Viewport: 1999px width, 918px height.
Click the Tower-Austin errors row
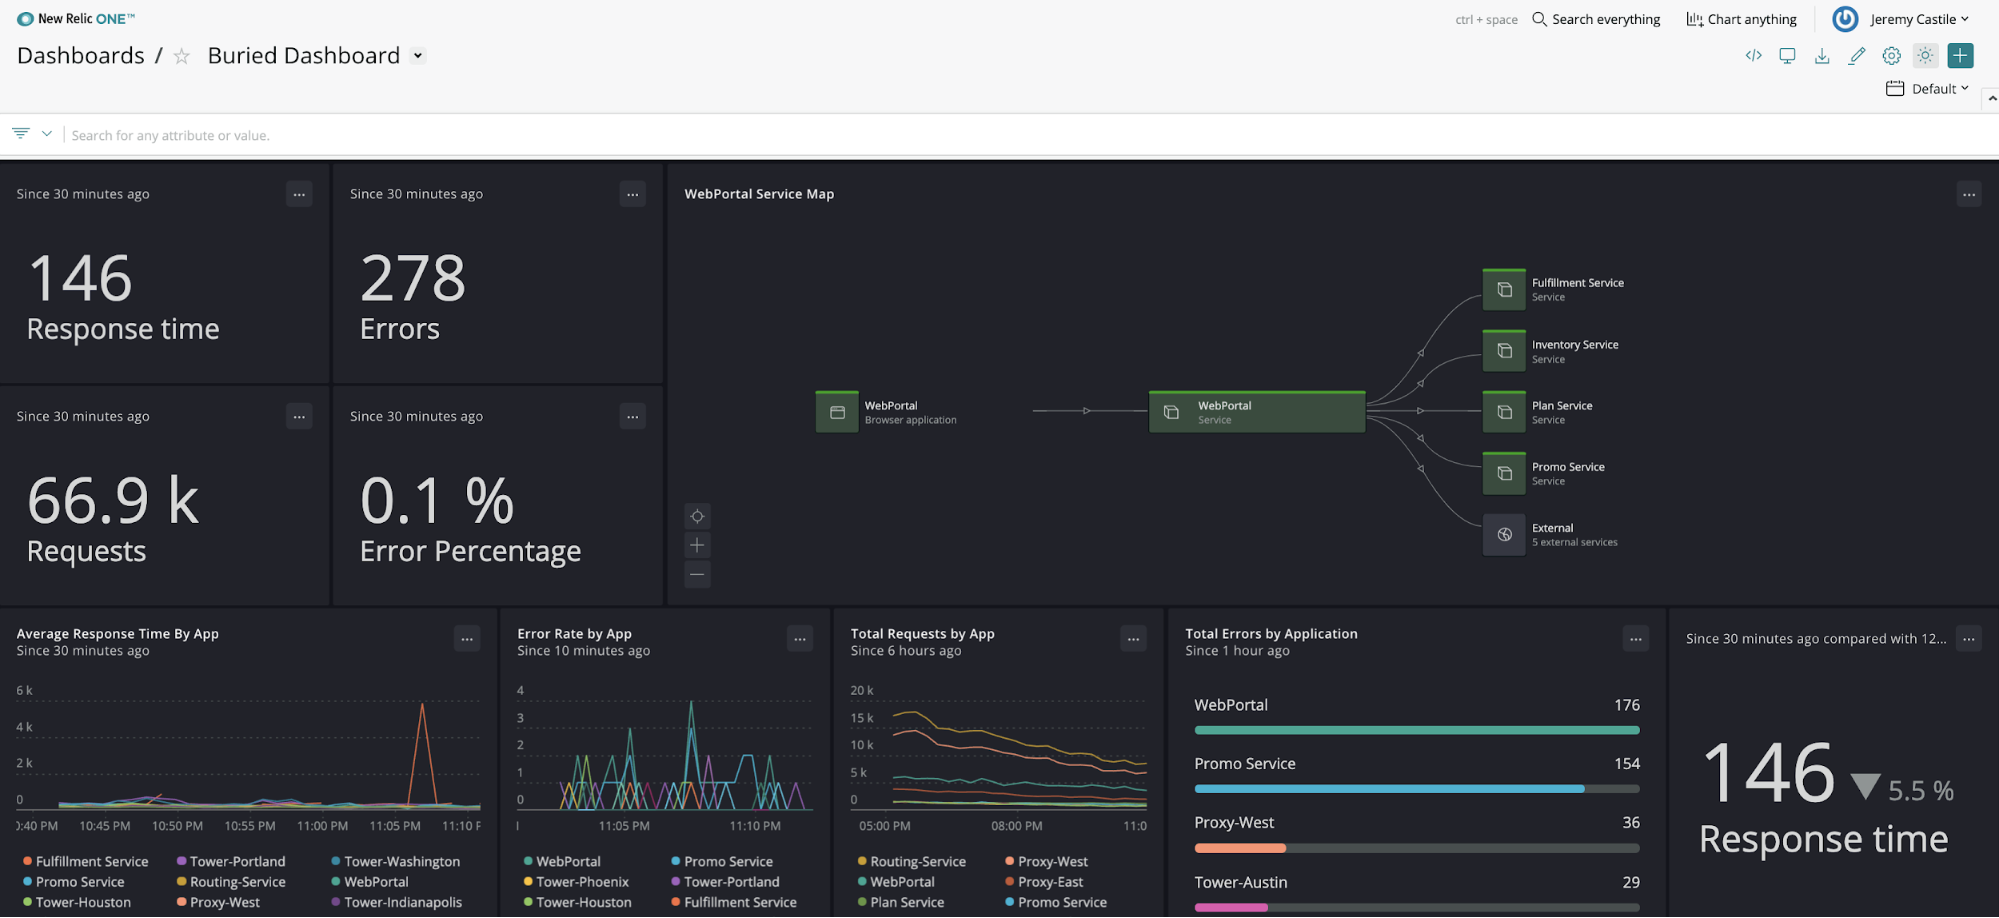point(1417,893)
